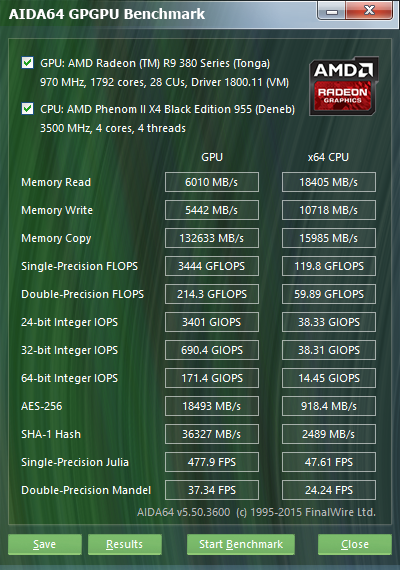
Task: Select the GPU Memory Read result 6010 MB/s
Action: pos(212,182)
